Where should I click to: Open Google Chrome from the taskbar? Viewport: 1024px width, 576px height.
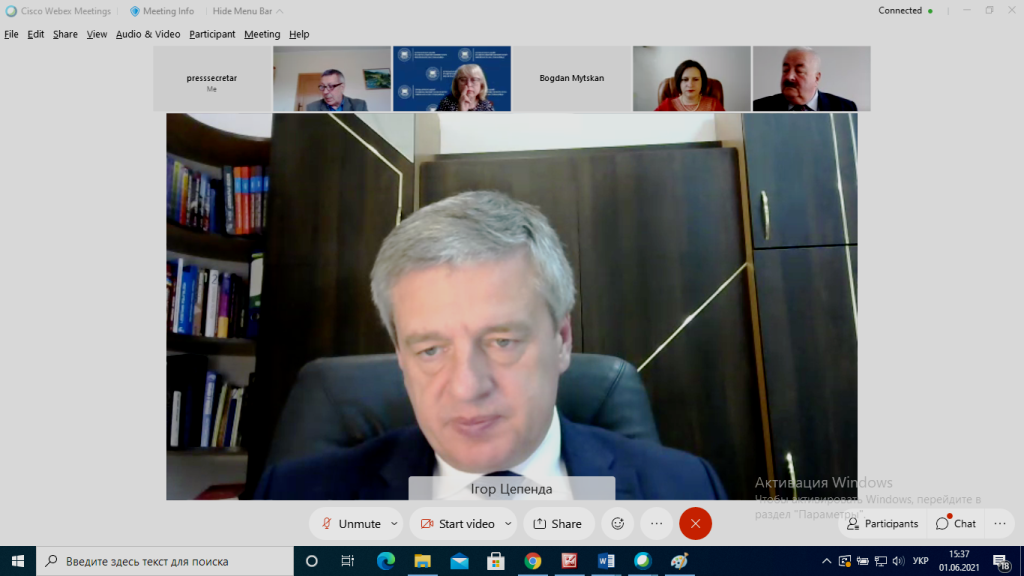click(532, 561)
